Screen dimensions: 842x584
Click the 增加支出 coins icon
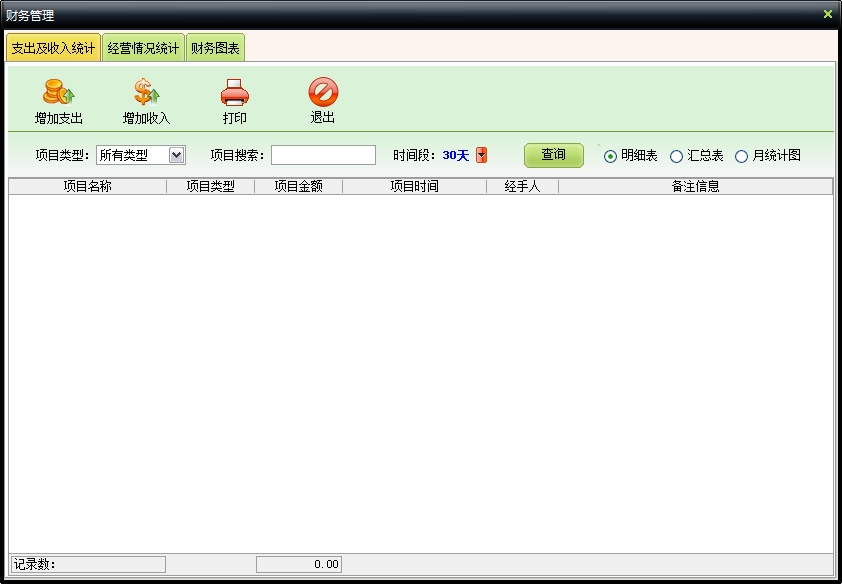click(x=58, y=93)
